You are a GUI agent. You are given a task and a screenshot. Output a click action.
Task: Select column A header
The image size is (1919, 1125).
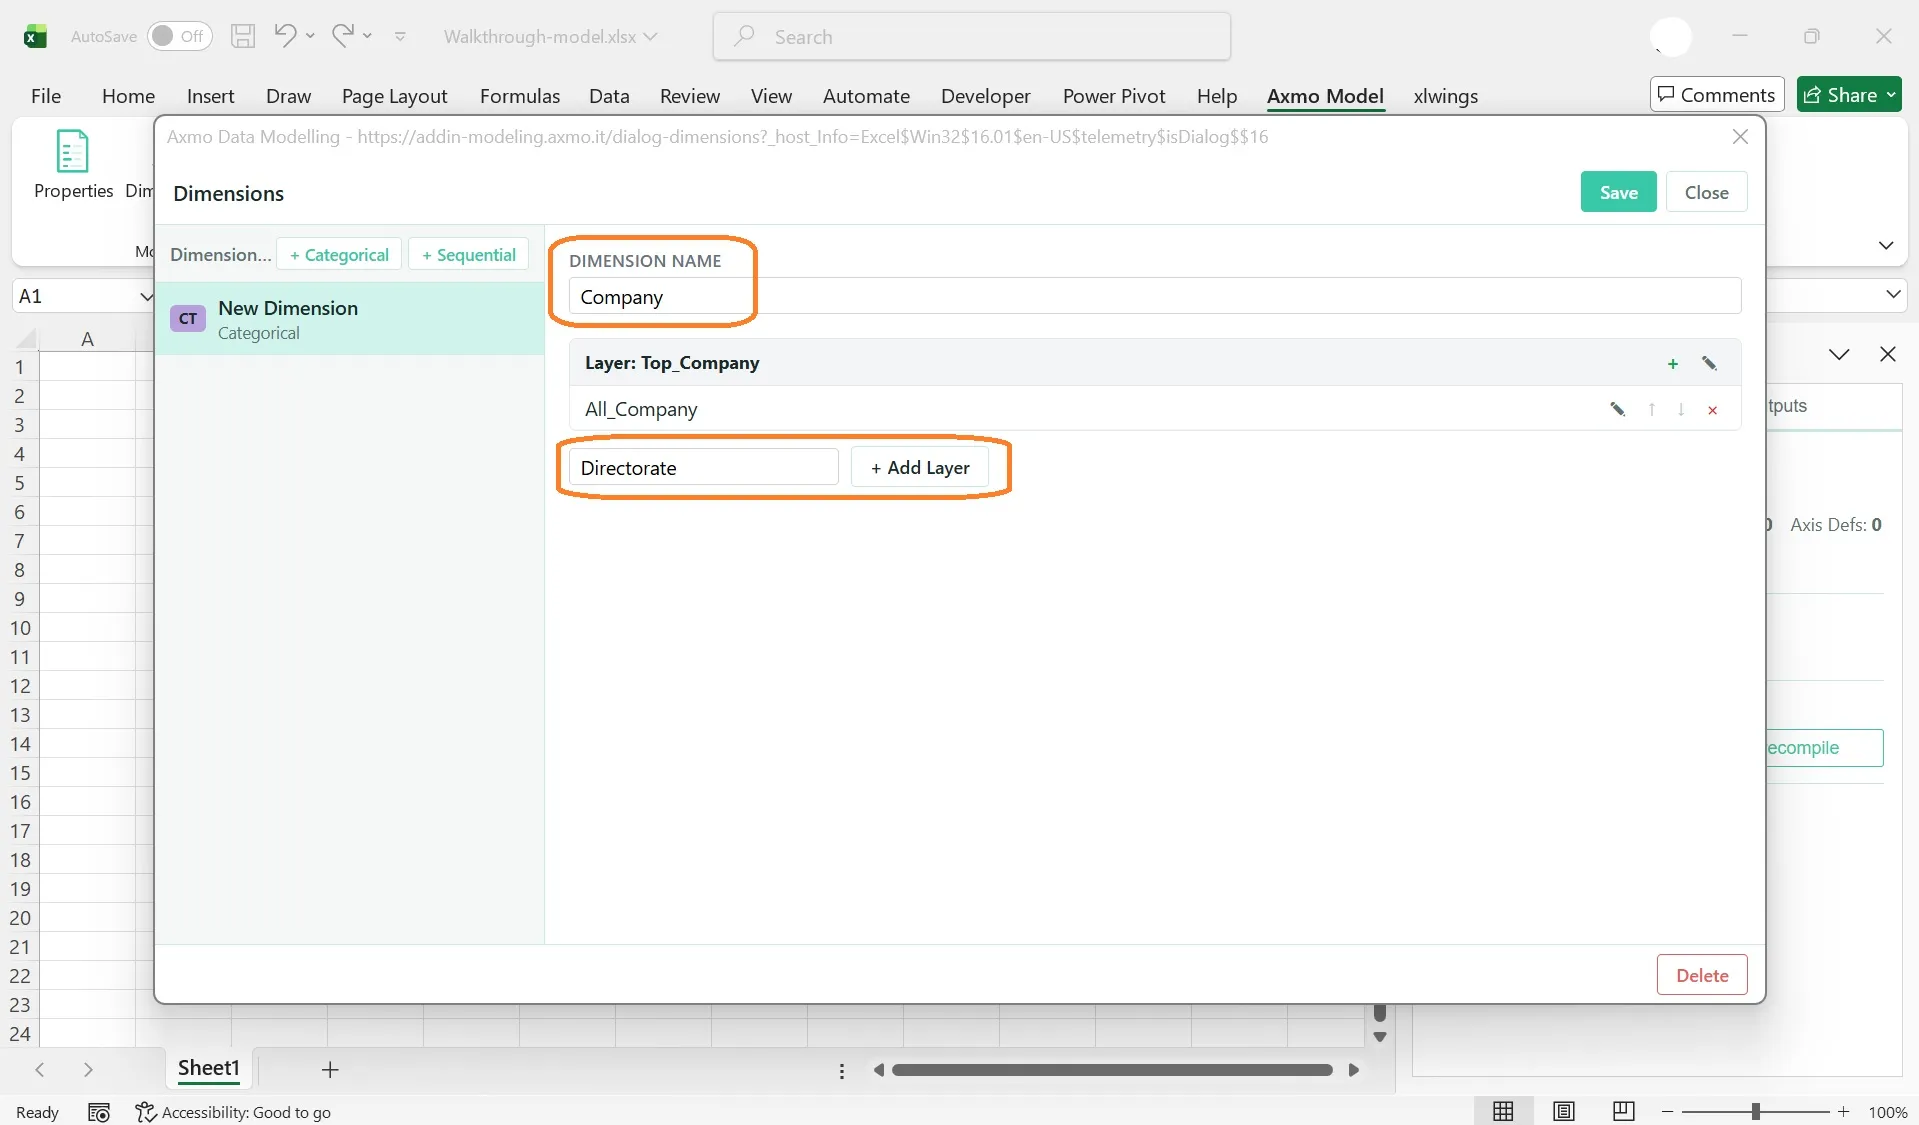pos(87,339)
